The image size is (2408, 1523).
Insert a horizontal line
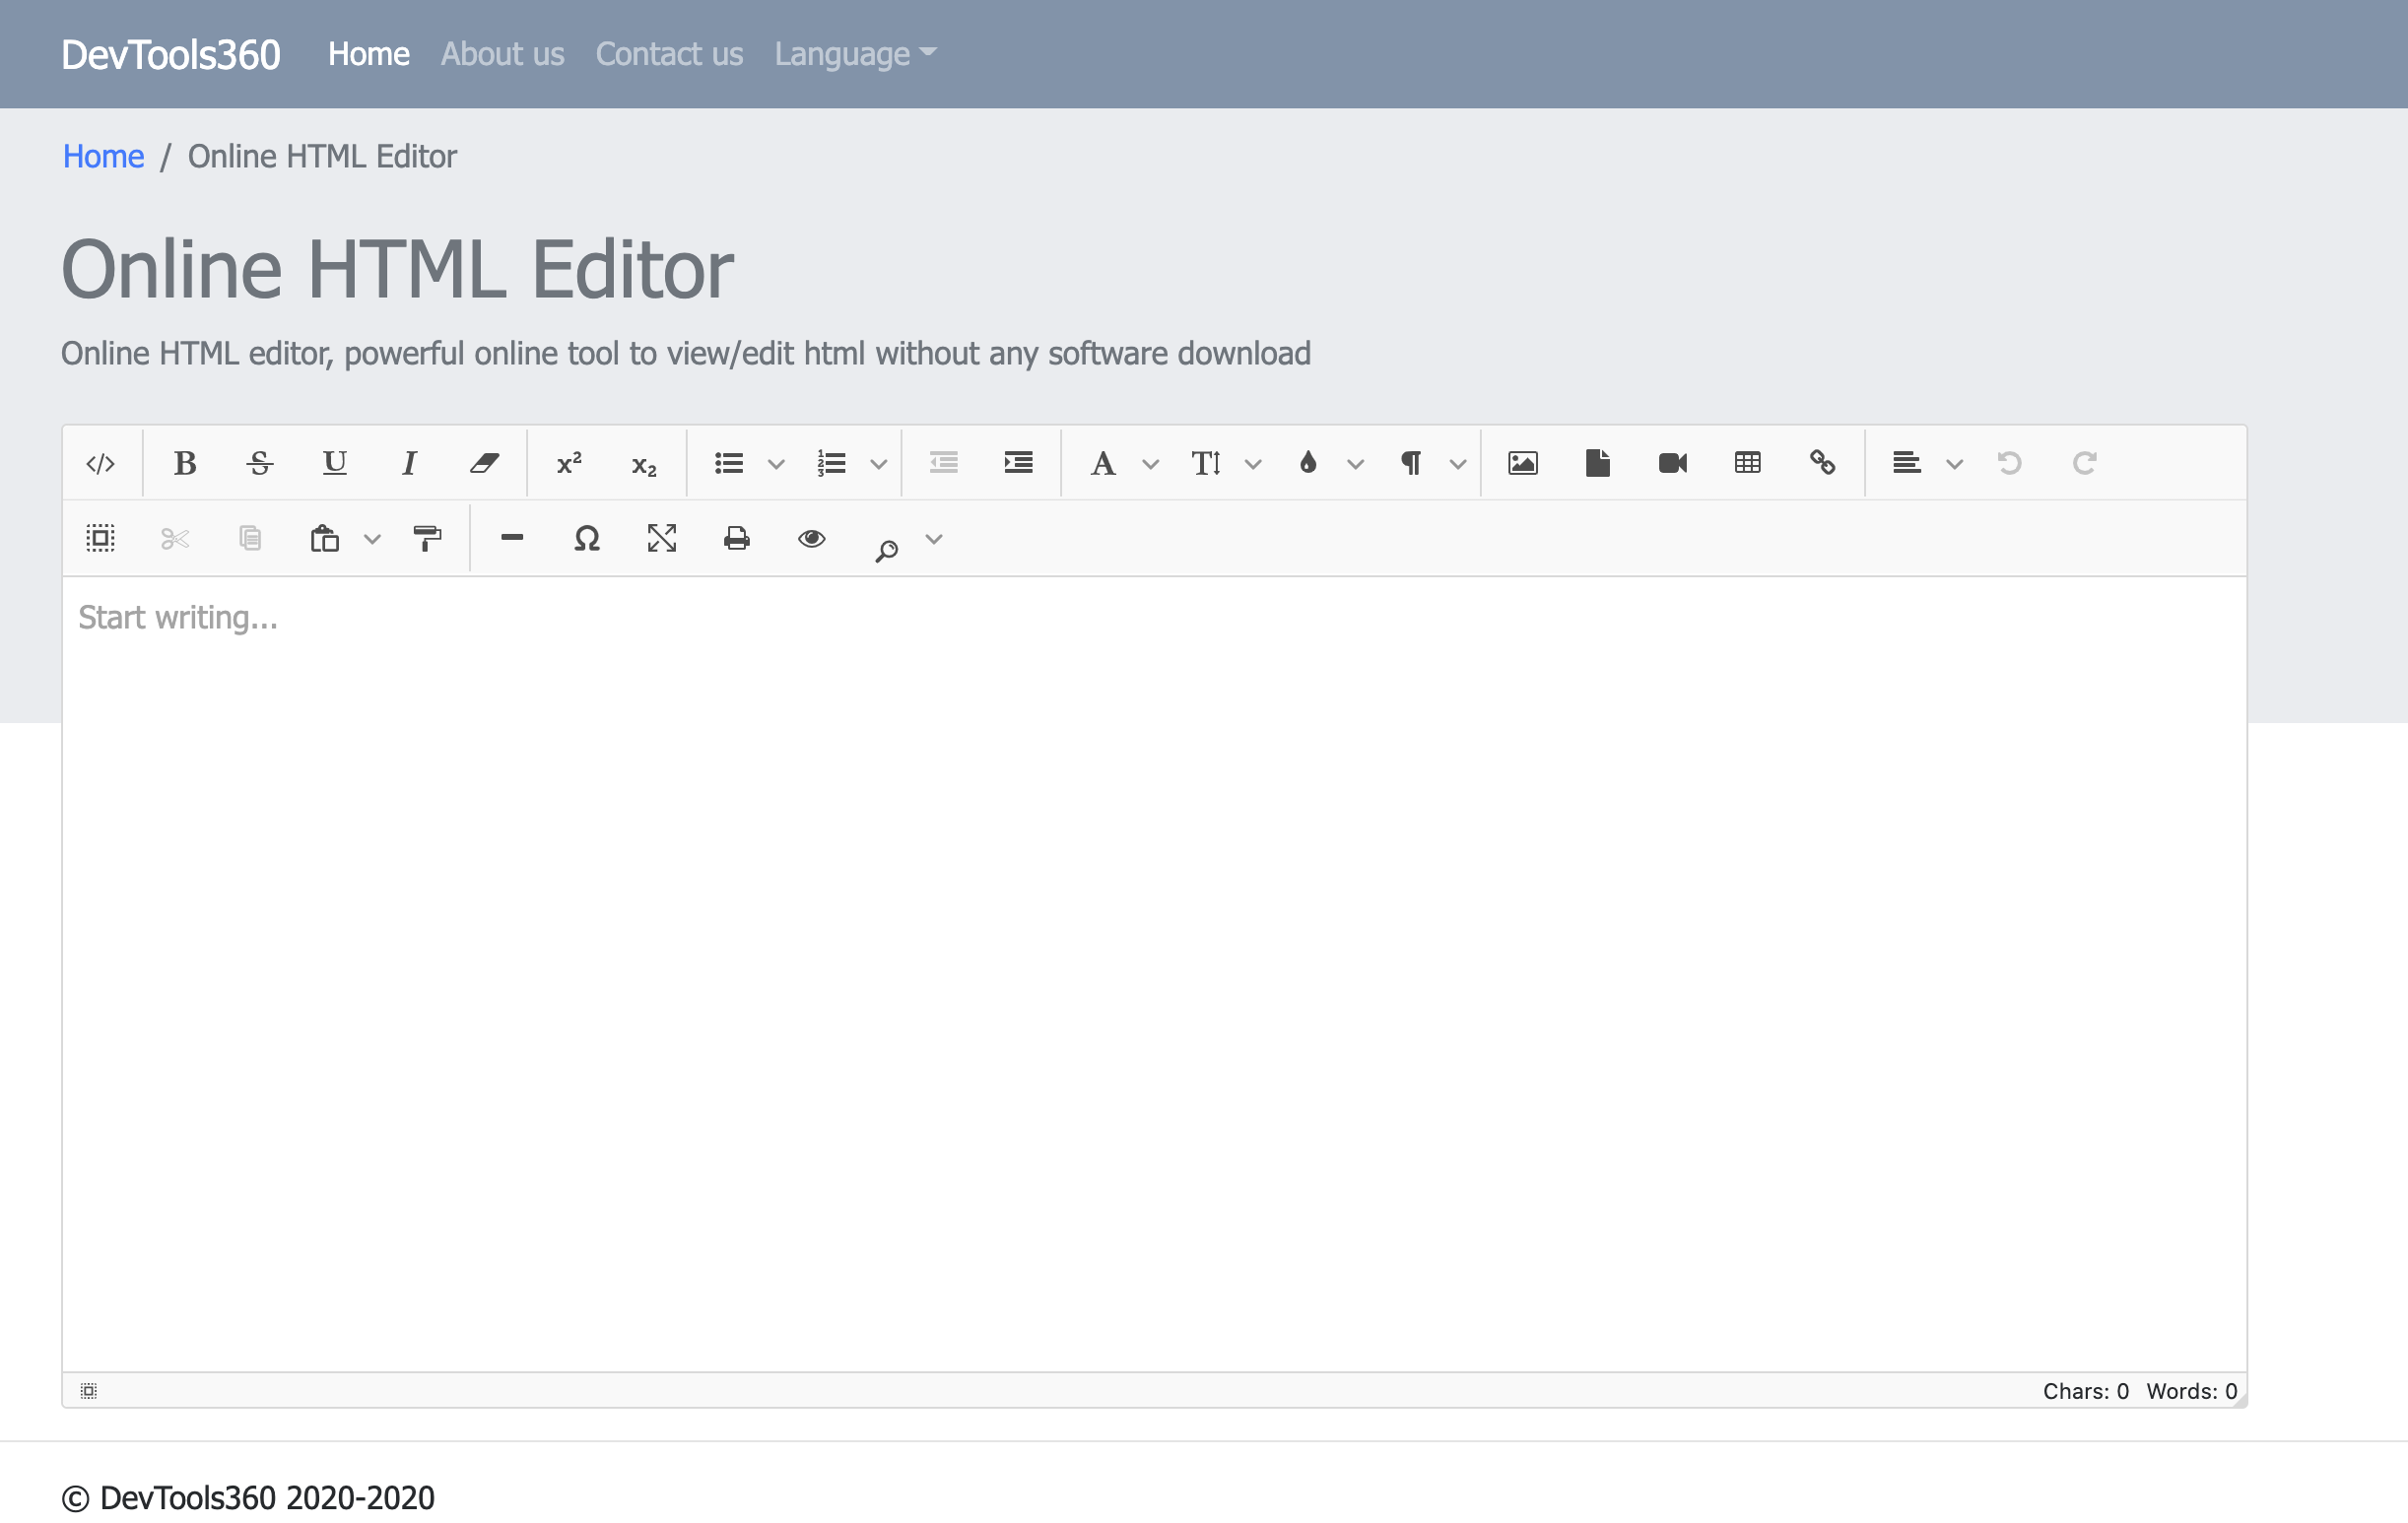[x=511, y=538]
